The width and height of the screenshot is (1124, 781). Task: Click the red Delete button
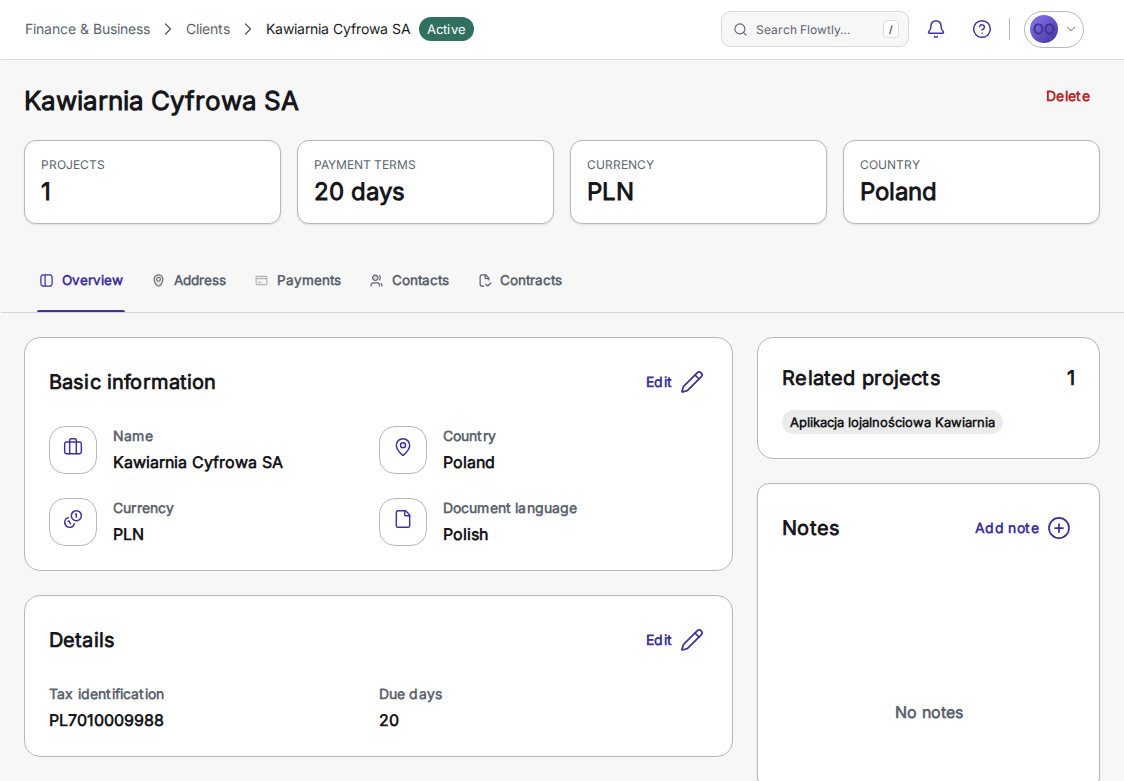[x=1067, y=96]
